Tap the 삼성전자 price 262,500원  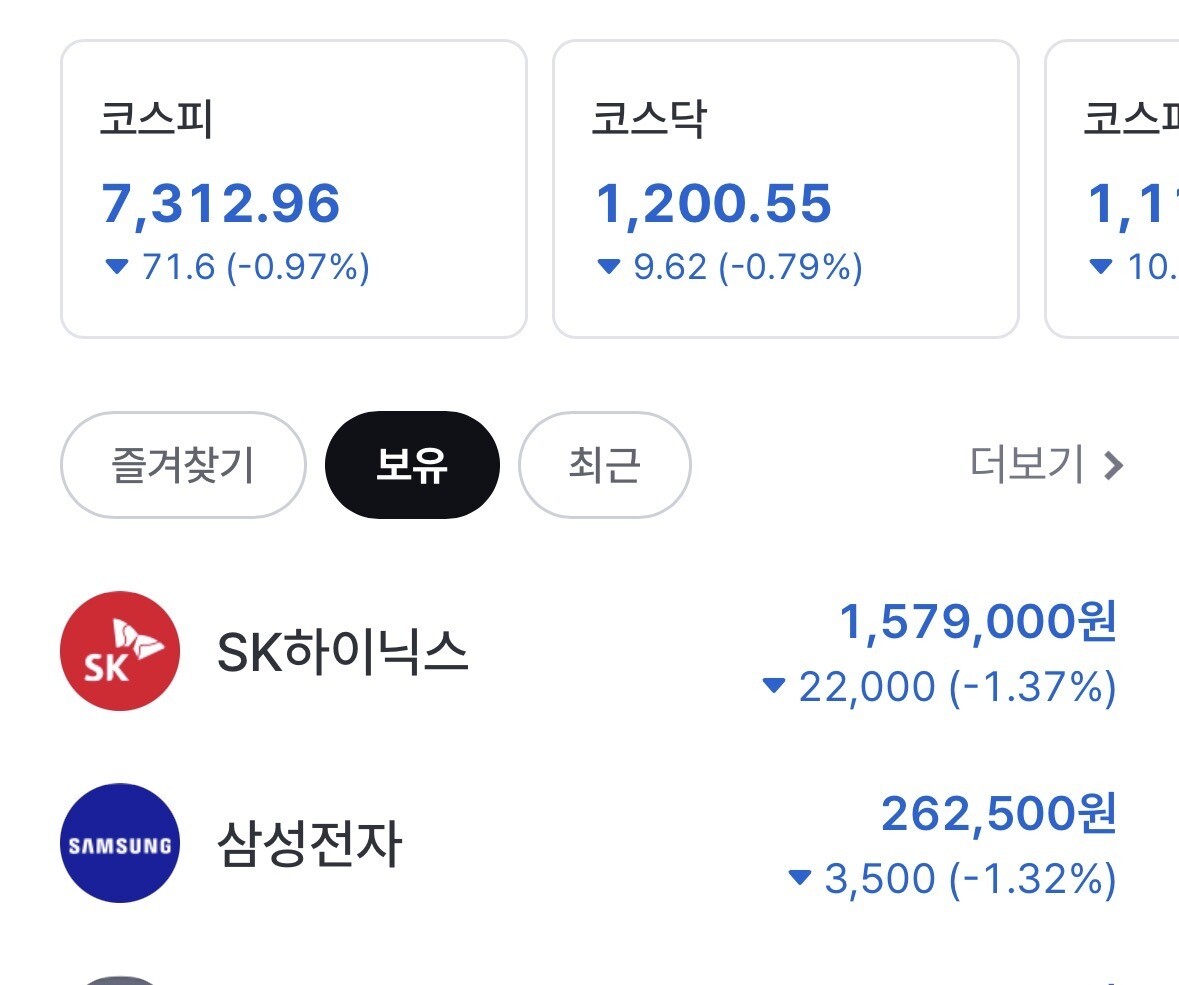pyautogui.click(x=999, y=814)
